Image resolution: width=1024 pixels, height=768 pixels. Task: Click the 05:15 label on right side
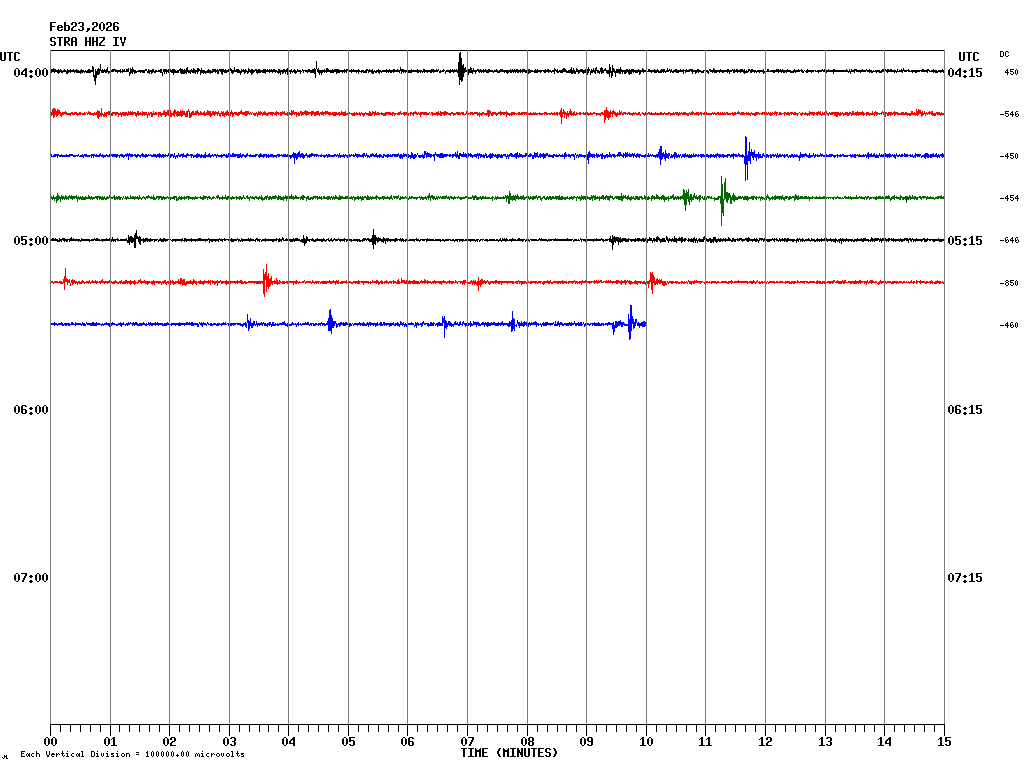[x=964, y=241]
